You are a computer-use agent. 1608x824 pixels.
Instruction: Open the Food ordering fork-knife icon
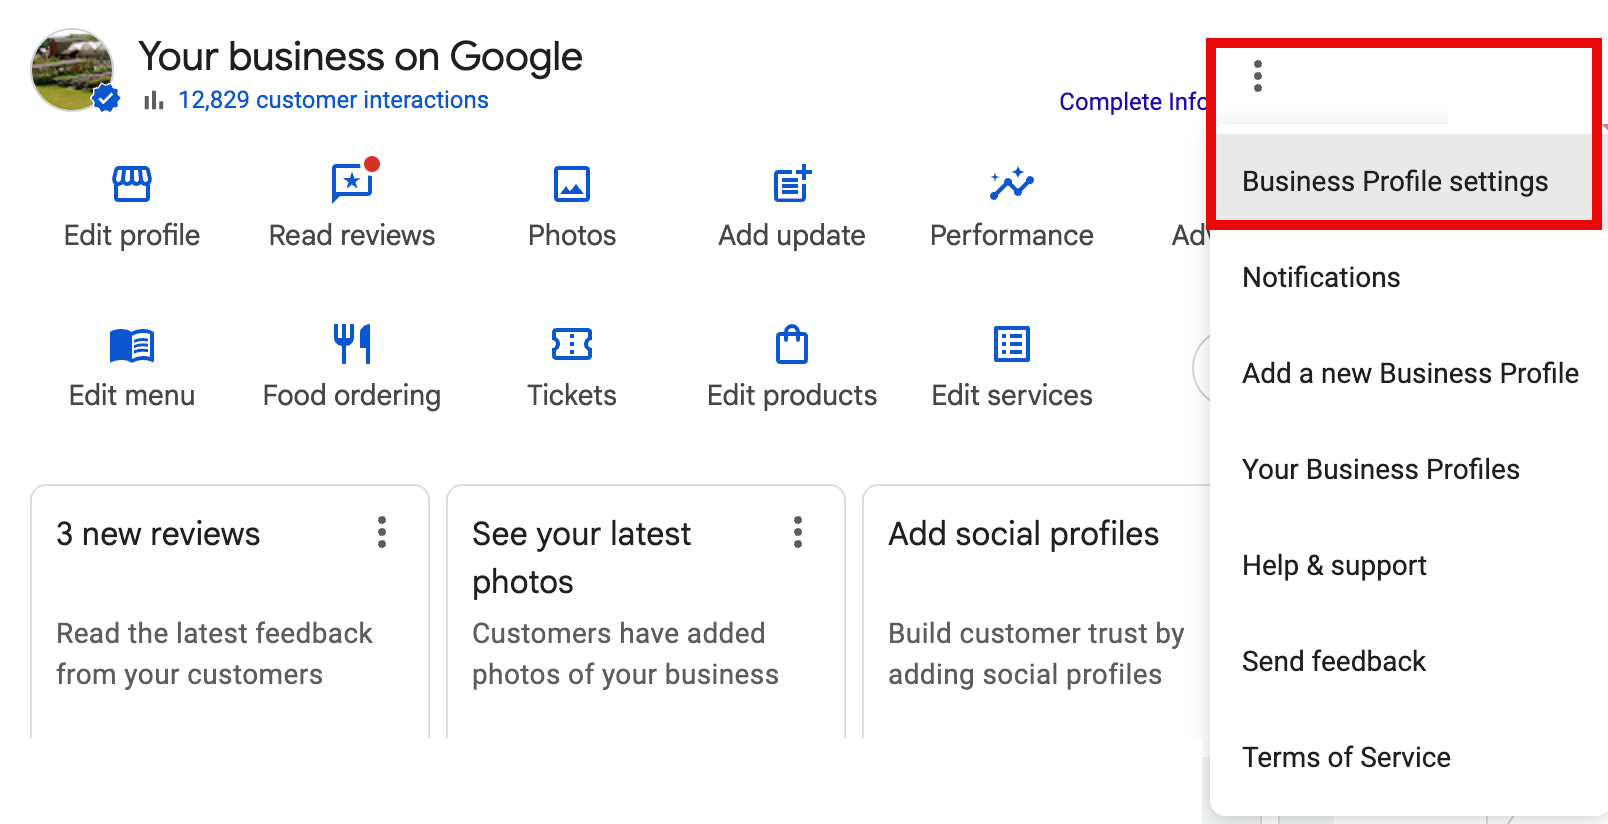point(352,344)
